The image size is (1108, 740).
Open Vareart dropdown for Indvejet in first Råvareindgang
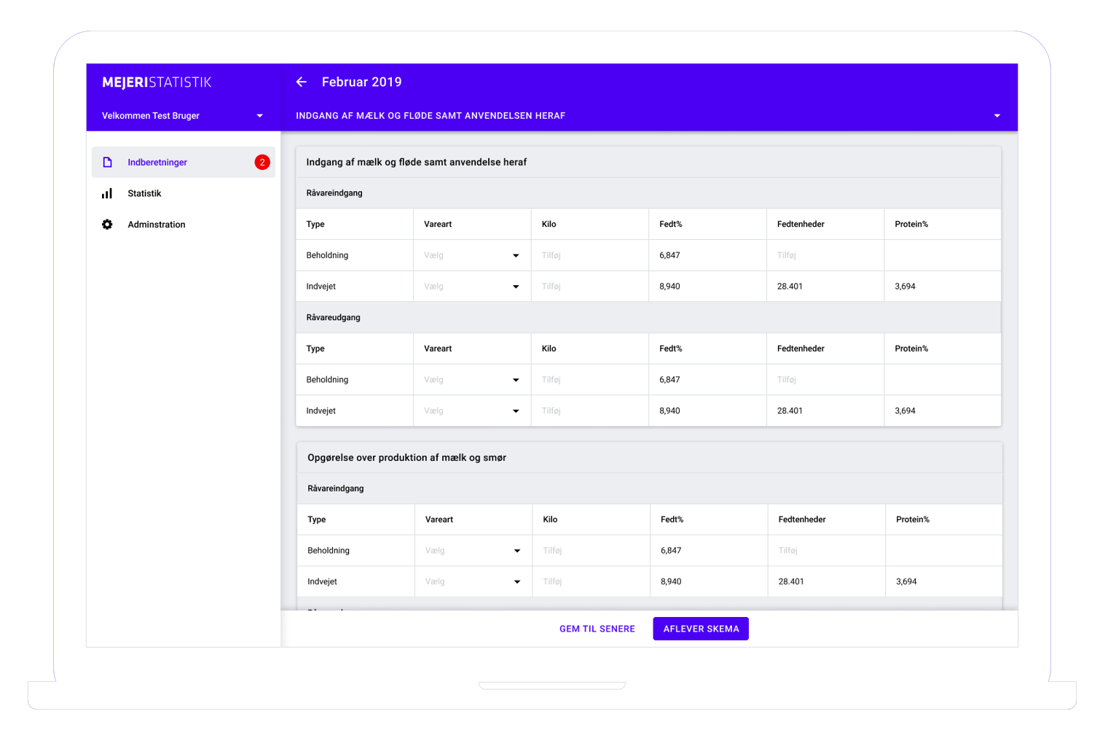[x=472, y=286]
